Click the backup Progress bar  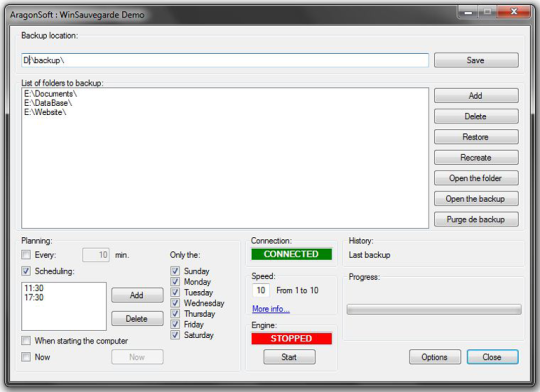tap(434, 309)
